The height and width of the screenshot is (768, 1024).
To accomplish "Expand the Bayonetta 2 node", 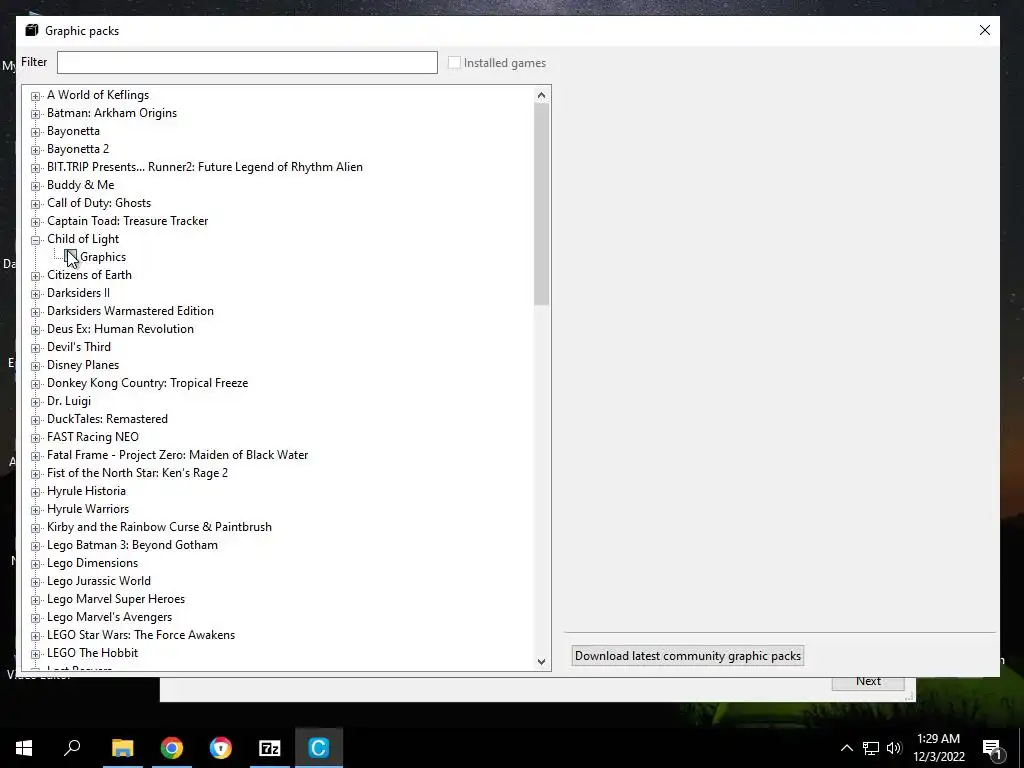I will 35,150.
